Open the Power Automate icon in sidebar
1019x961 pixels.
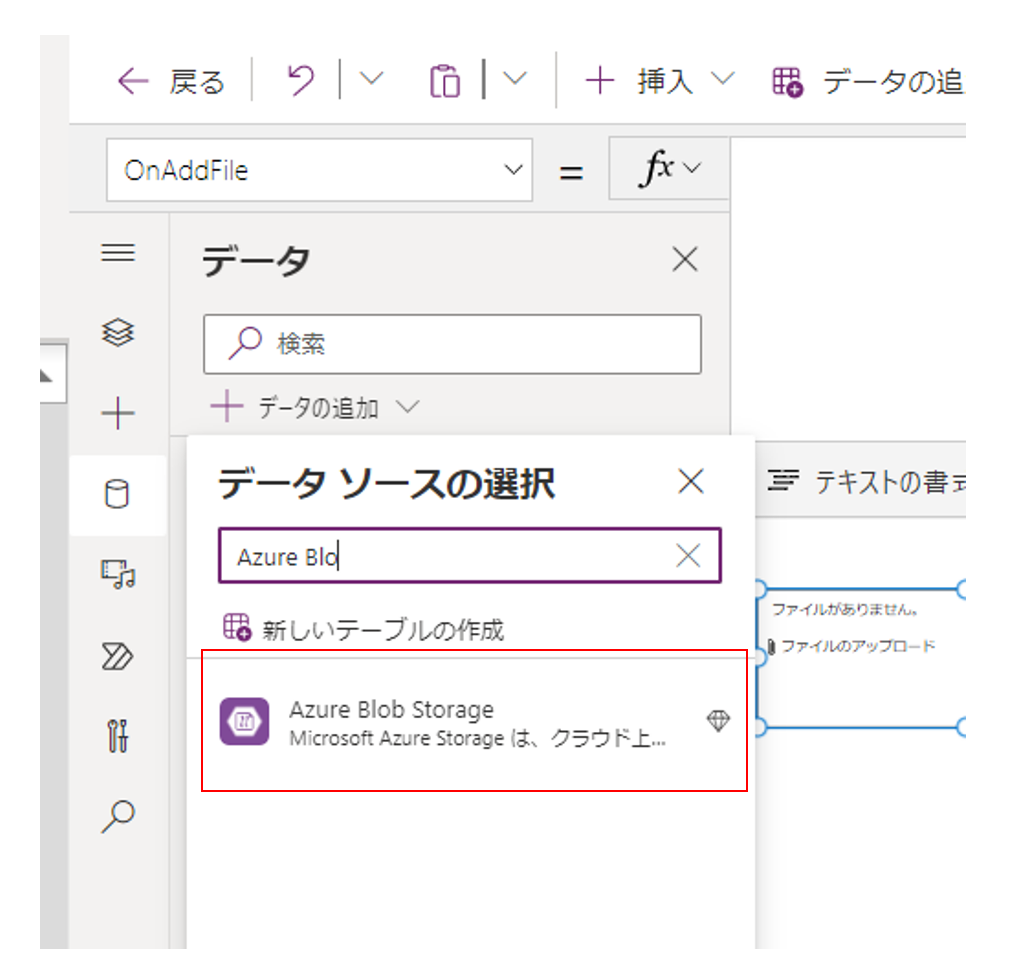click(x=118, y=656)
